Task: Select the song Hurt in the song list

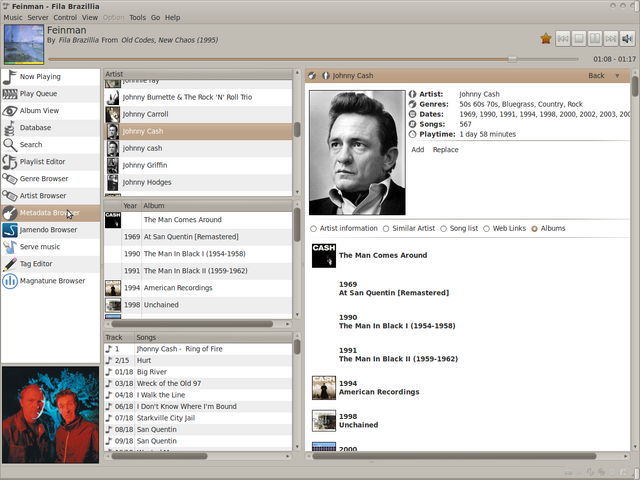Action: 198,360
